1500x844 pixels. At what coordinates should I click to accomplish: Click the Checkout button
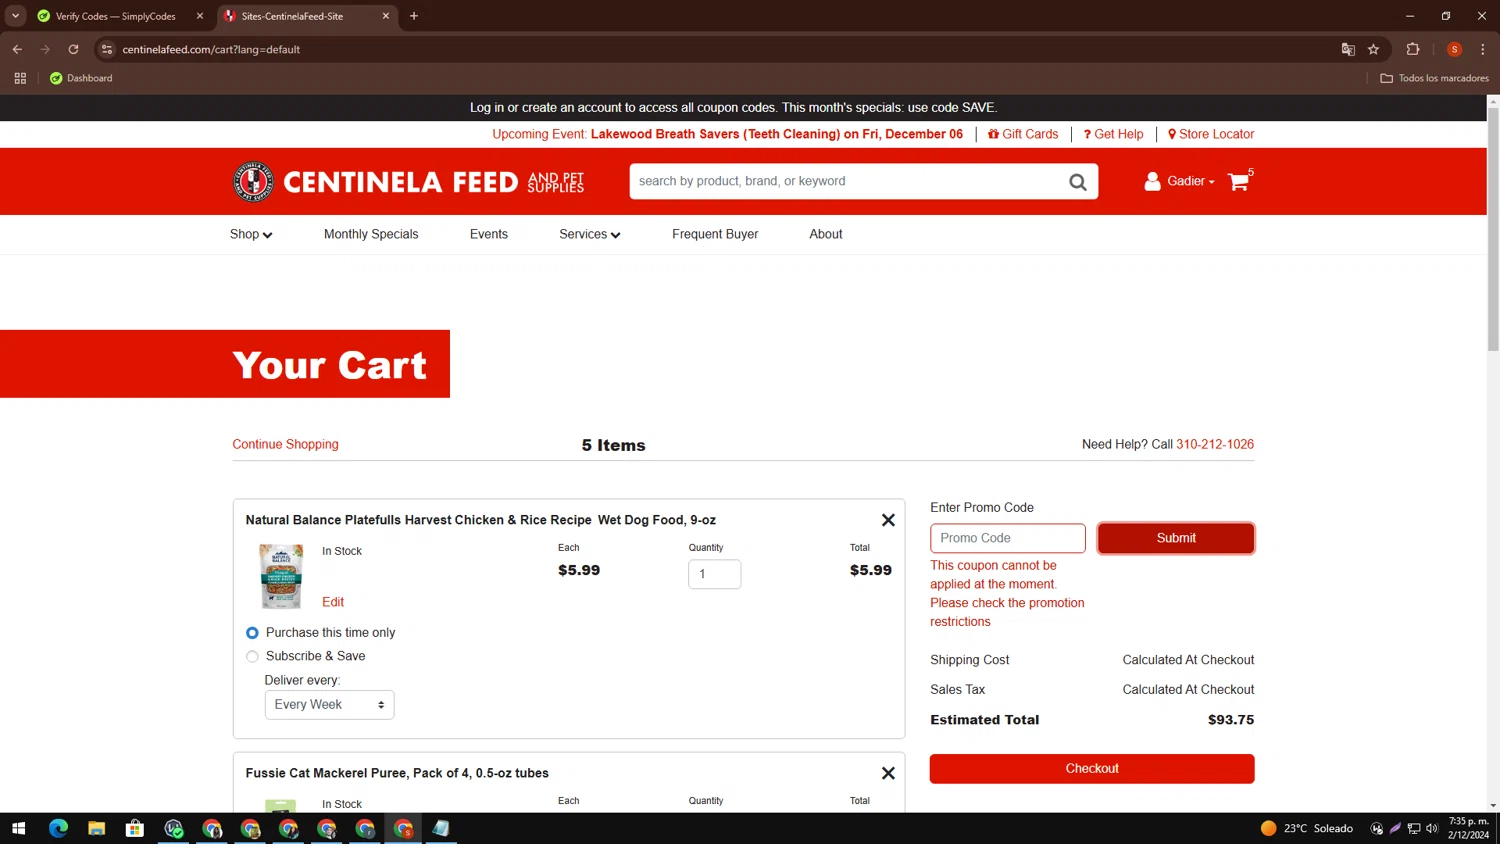point(1092,769)
